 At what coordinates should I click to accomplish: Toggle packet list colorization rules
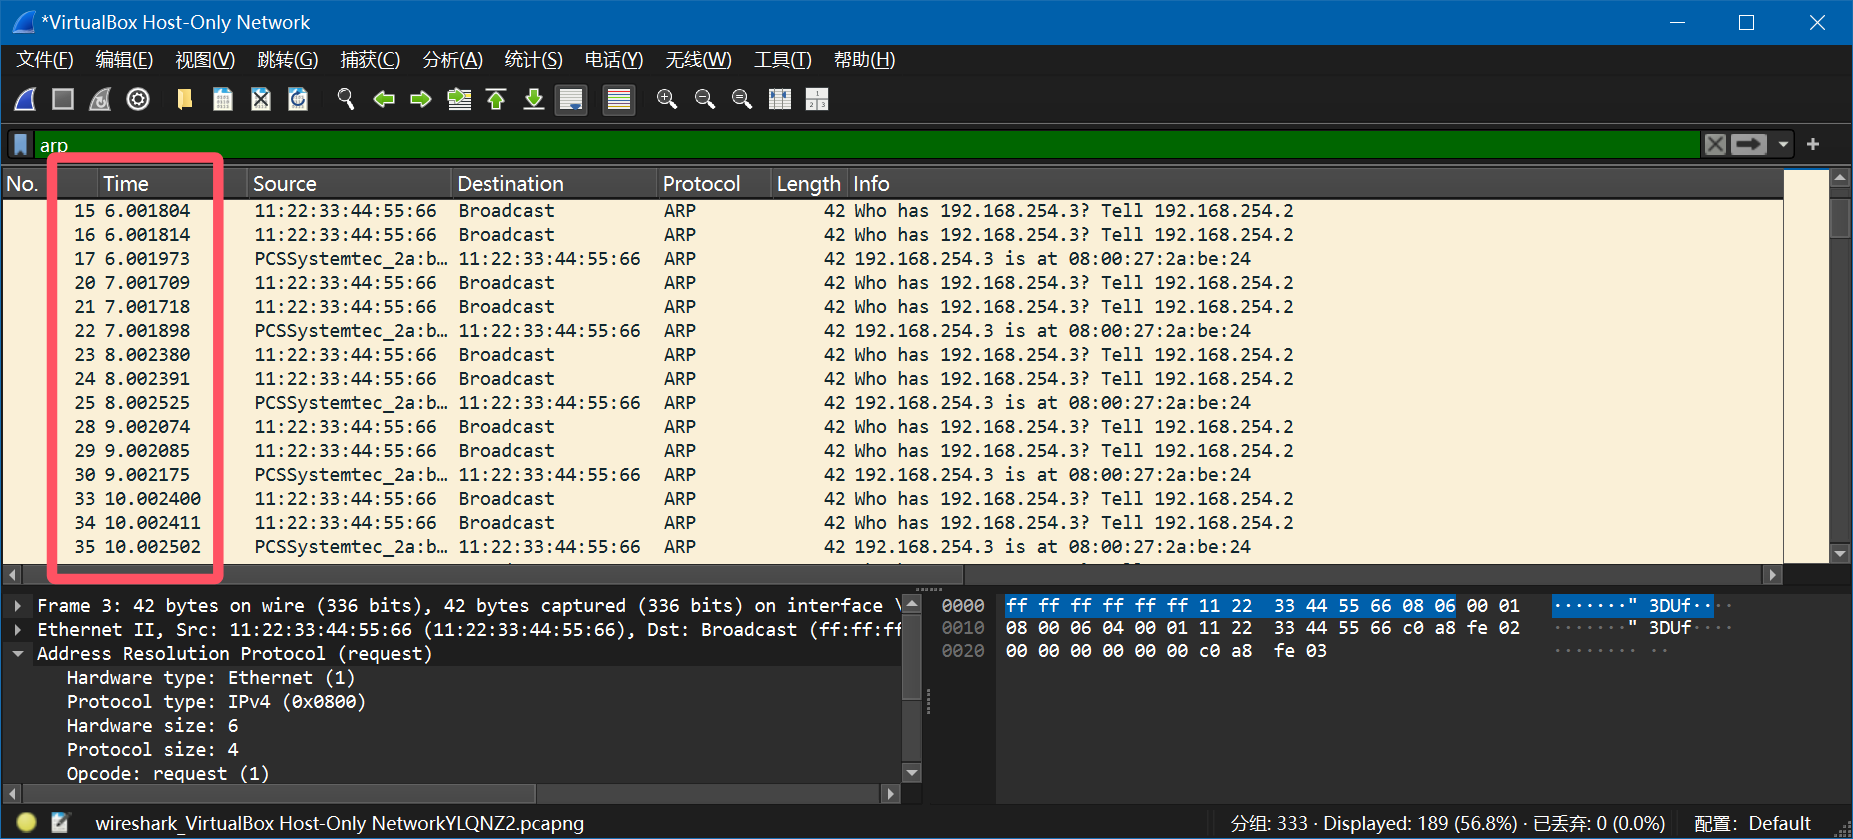click(x=619, y=99)
